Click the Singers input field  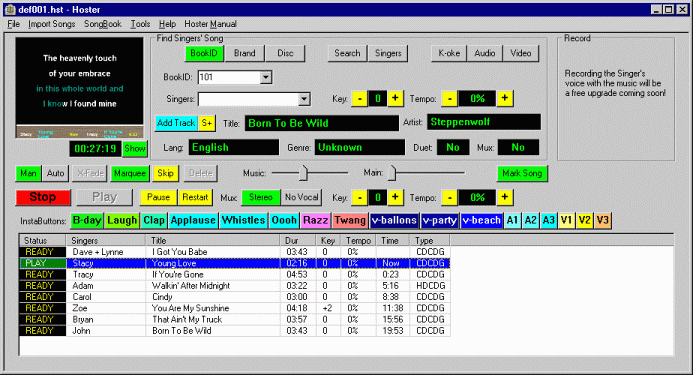(x=248, y=99)
